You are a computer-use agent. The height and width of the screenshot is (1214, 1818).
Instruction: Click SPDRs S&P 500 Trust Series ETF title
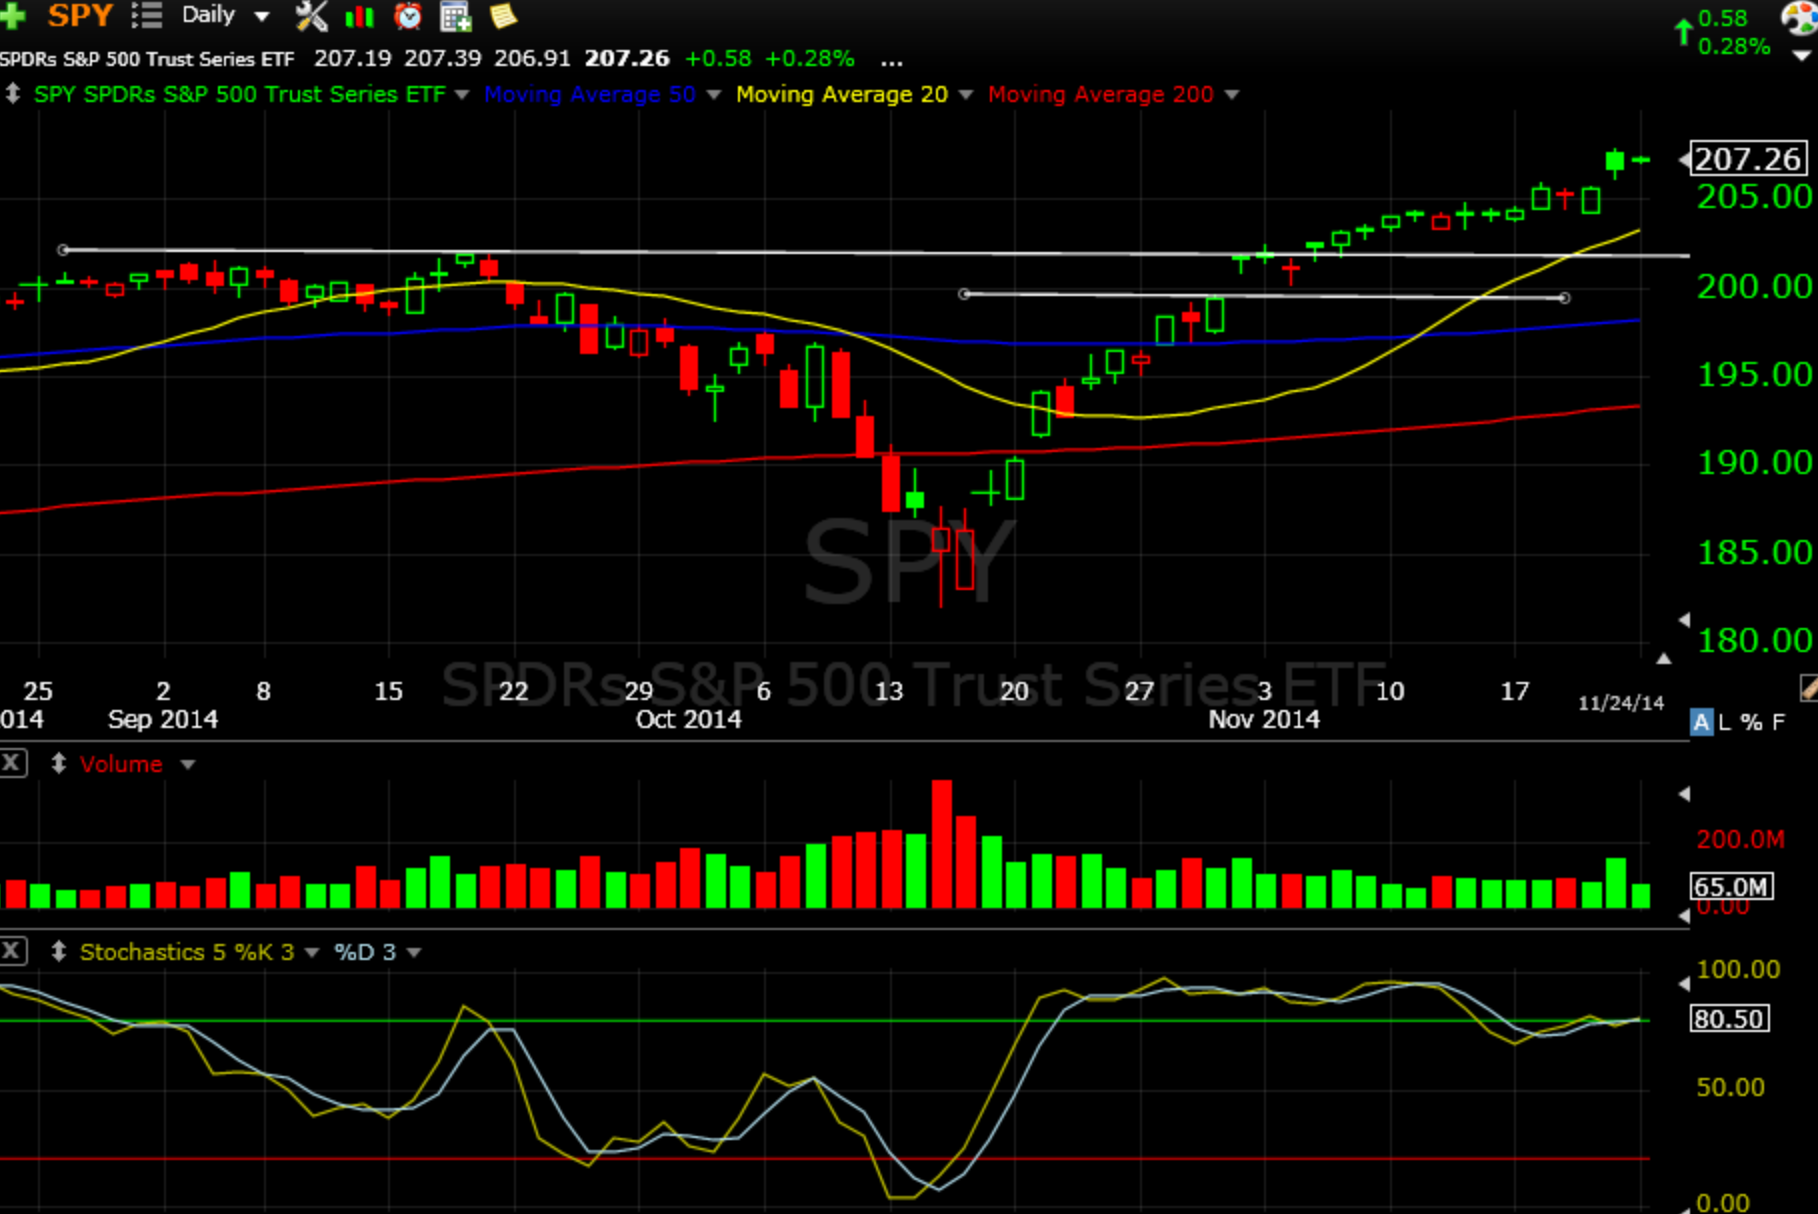pyautogui.click(x=147, y=59)
